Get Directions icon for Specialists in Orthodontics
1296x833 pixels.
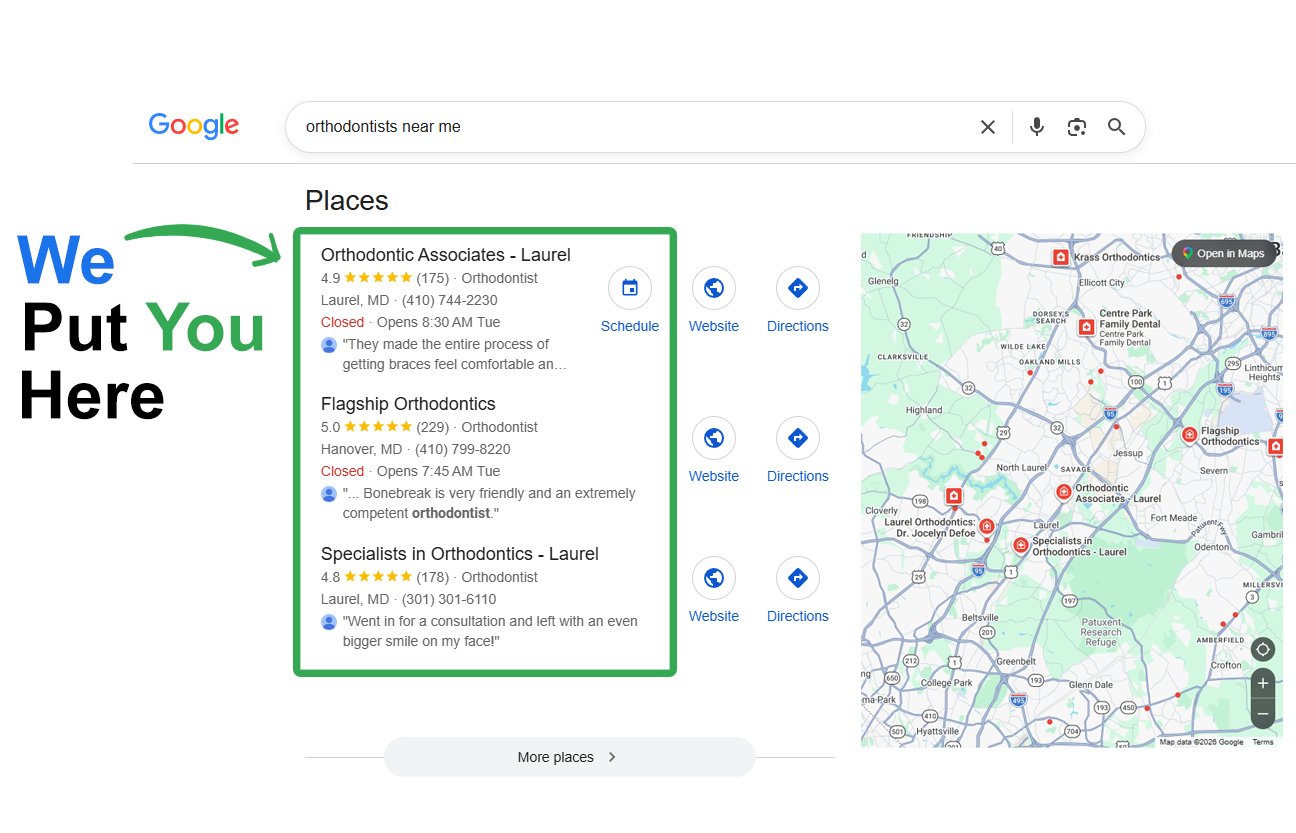[x=798, y=578]
